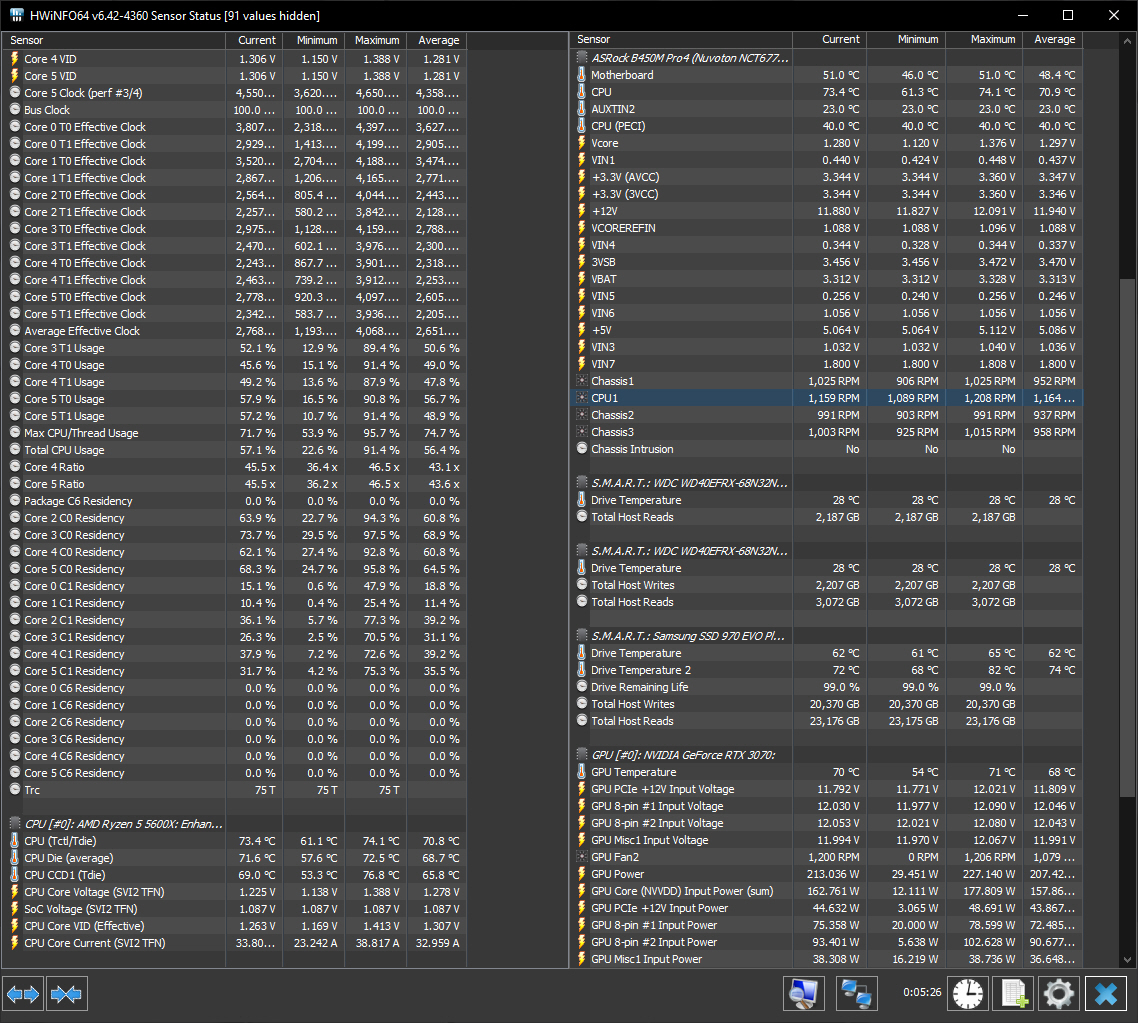Select the Package C6 Residency row
The width and height of the screenshot is (1138, 1023).
(x=234, y=501)
